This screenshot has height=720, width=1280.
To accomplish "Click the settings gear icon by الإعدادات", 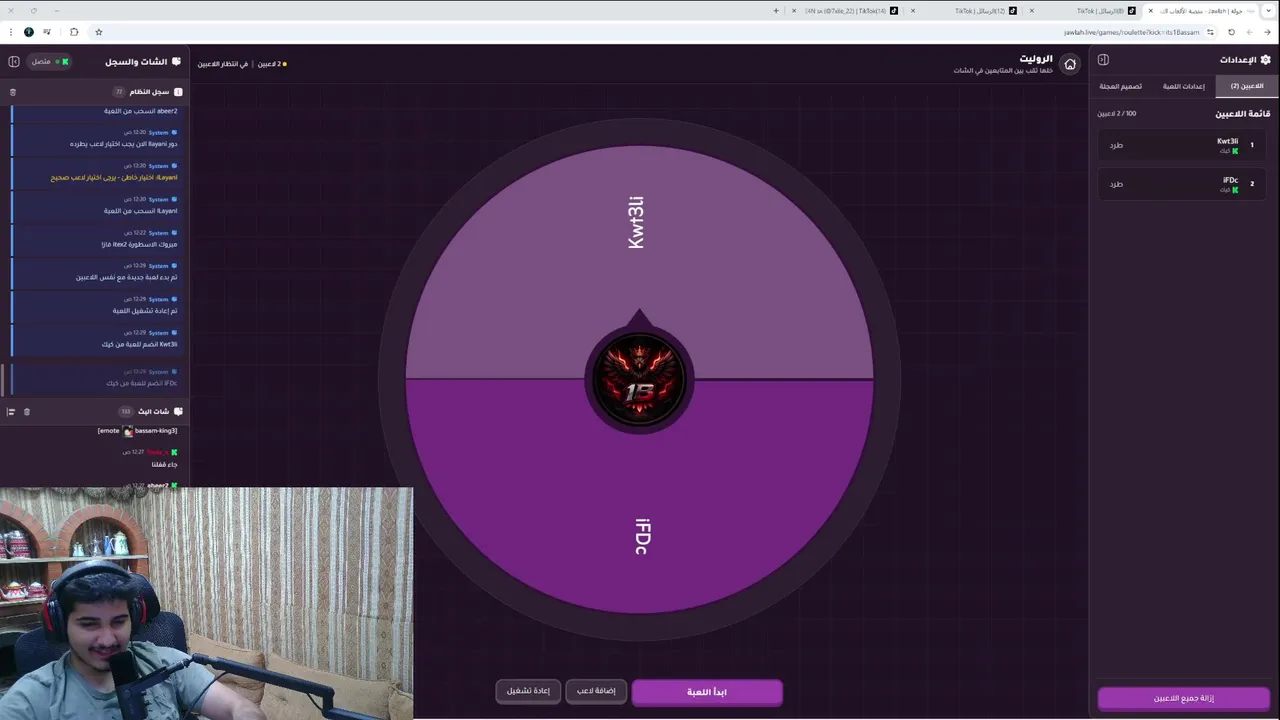I will click(1265, 60).
